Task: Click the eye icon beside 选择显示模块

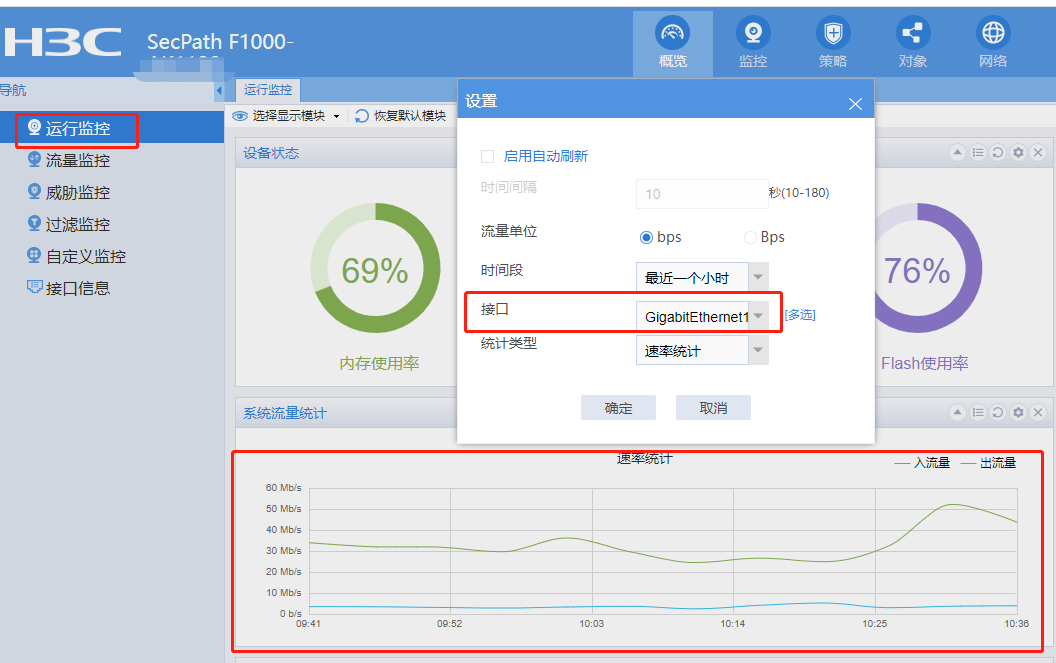Action: click(240, 116)
